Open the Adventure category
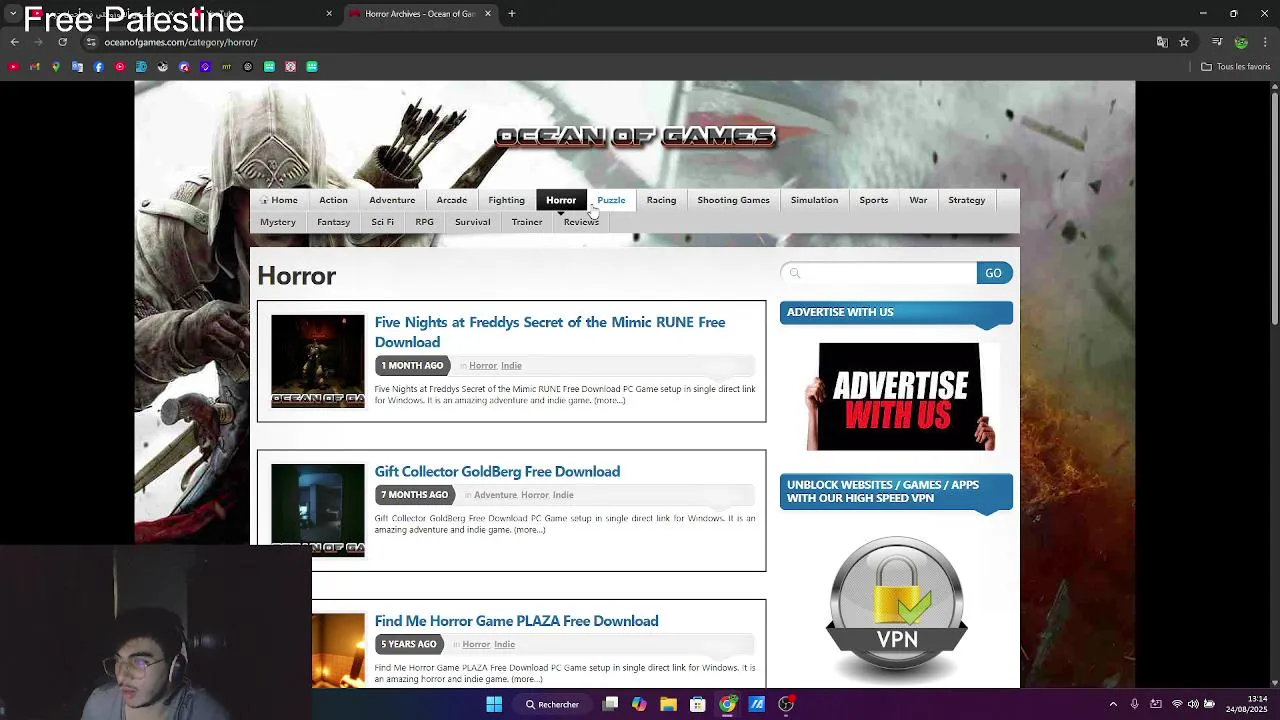 coord(392,200)
